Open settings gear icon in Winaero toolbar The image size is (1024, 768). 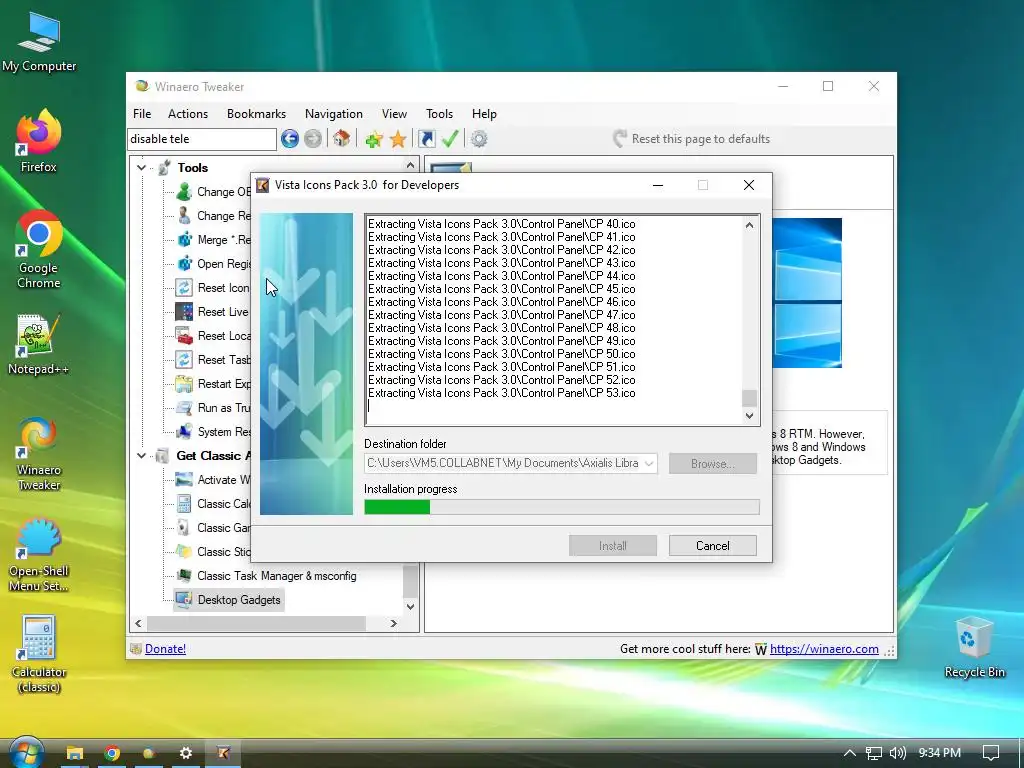[x=479, y=138]
